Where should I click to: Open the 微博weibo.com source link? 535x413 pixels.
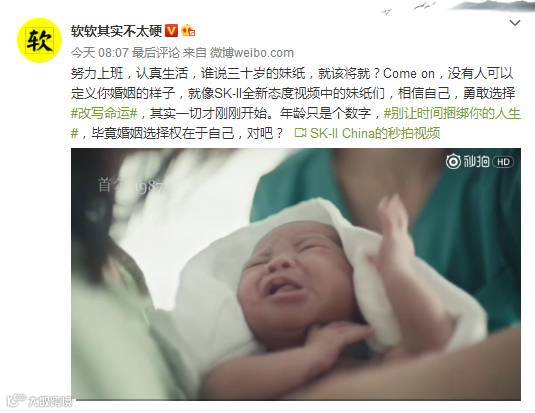click(x=252, y=53)
